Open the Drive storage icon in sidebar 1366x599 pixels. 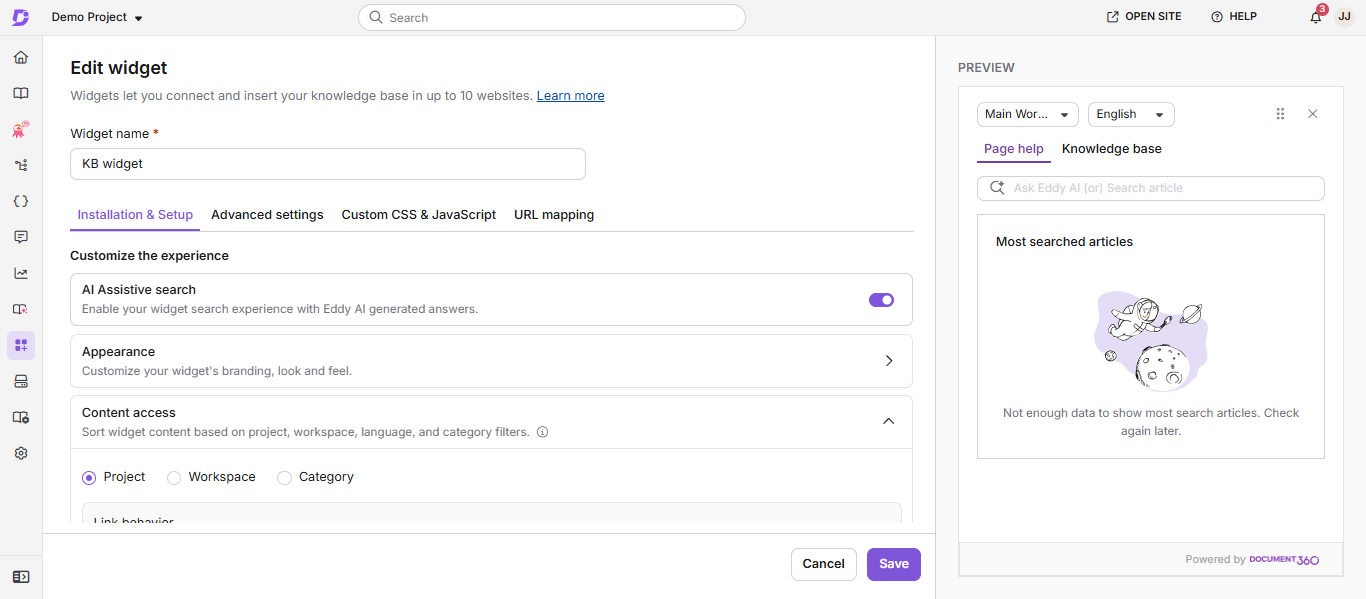(21, 381)
